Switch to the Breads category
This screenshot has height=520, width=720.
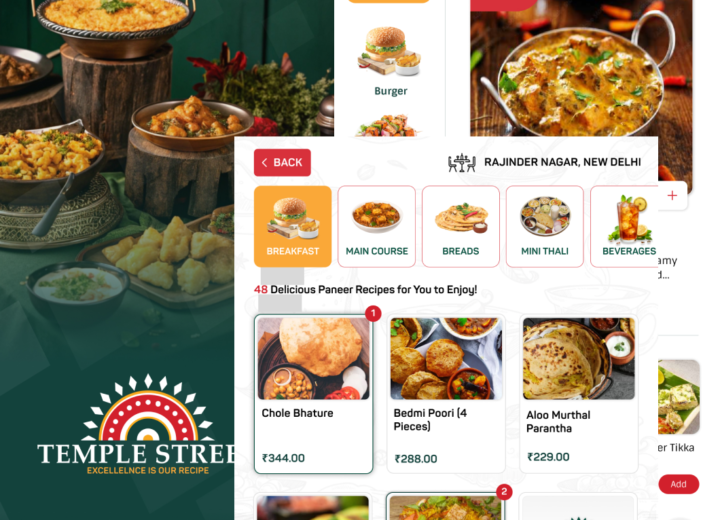461,226
